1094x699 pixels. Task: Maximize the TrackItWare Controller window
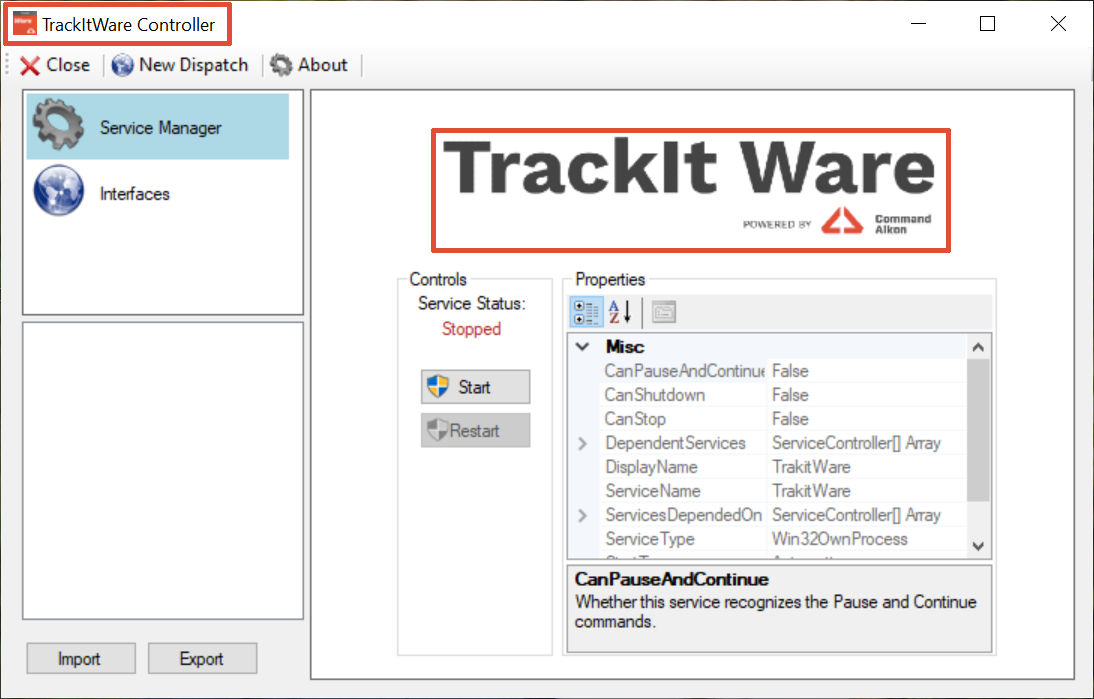[x=987, y=24]
